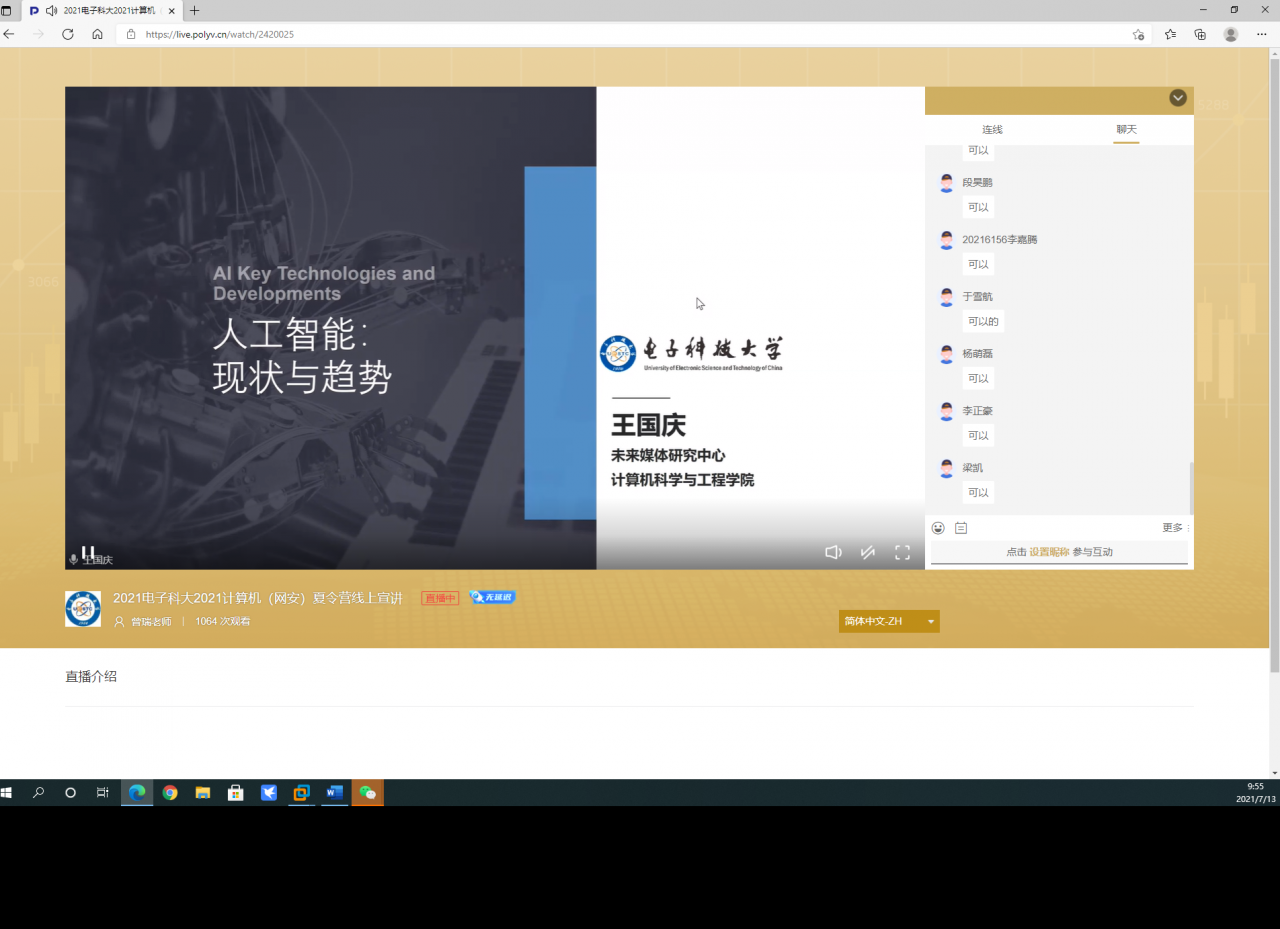The width and height of the screenshot is (1280, 929).
Task: Click the browser address bar URL
Action: click(x=220, y=34)
